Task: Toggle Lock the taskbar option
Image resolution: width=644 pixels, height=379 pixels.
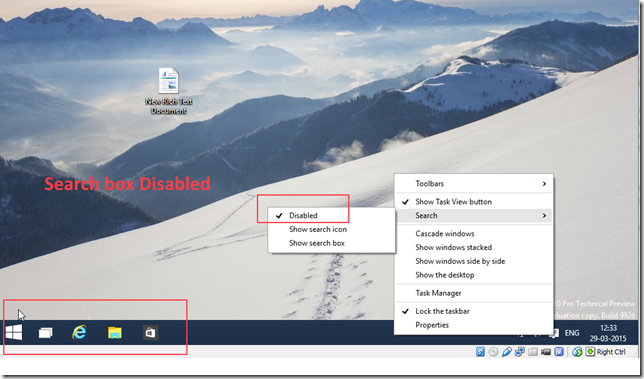Action: click(x=474, y=311)
